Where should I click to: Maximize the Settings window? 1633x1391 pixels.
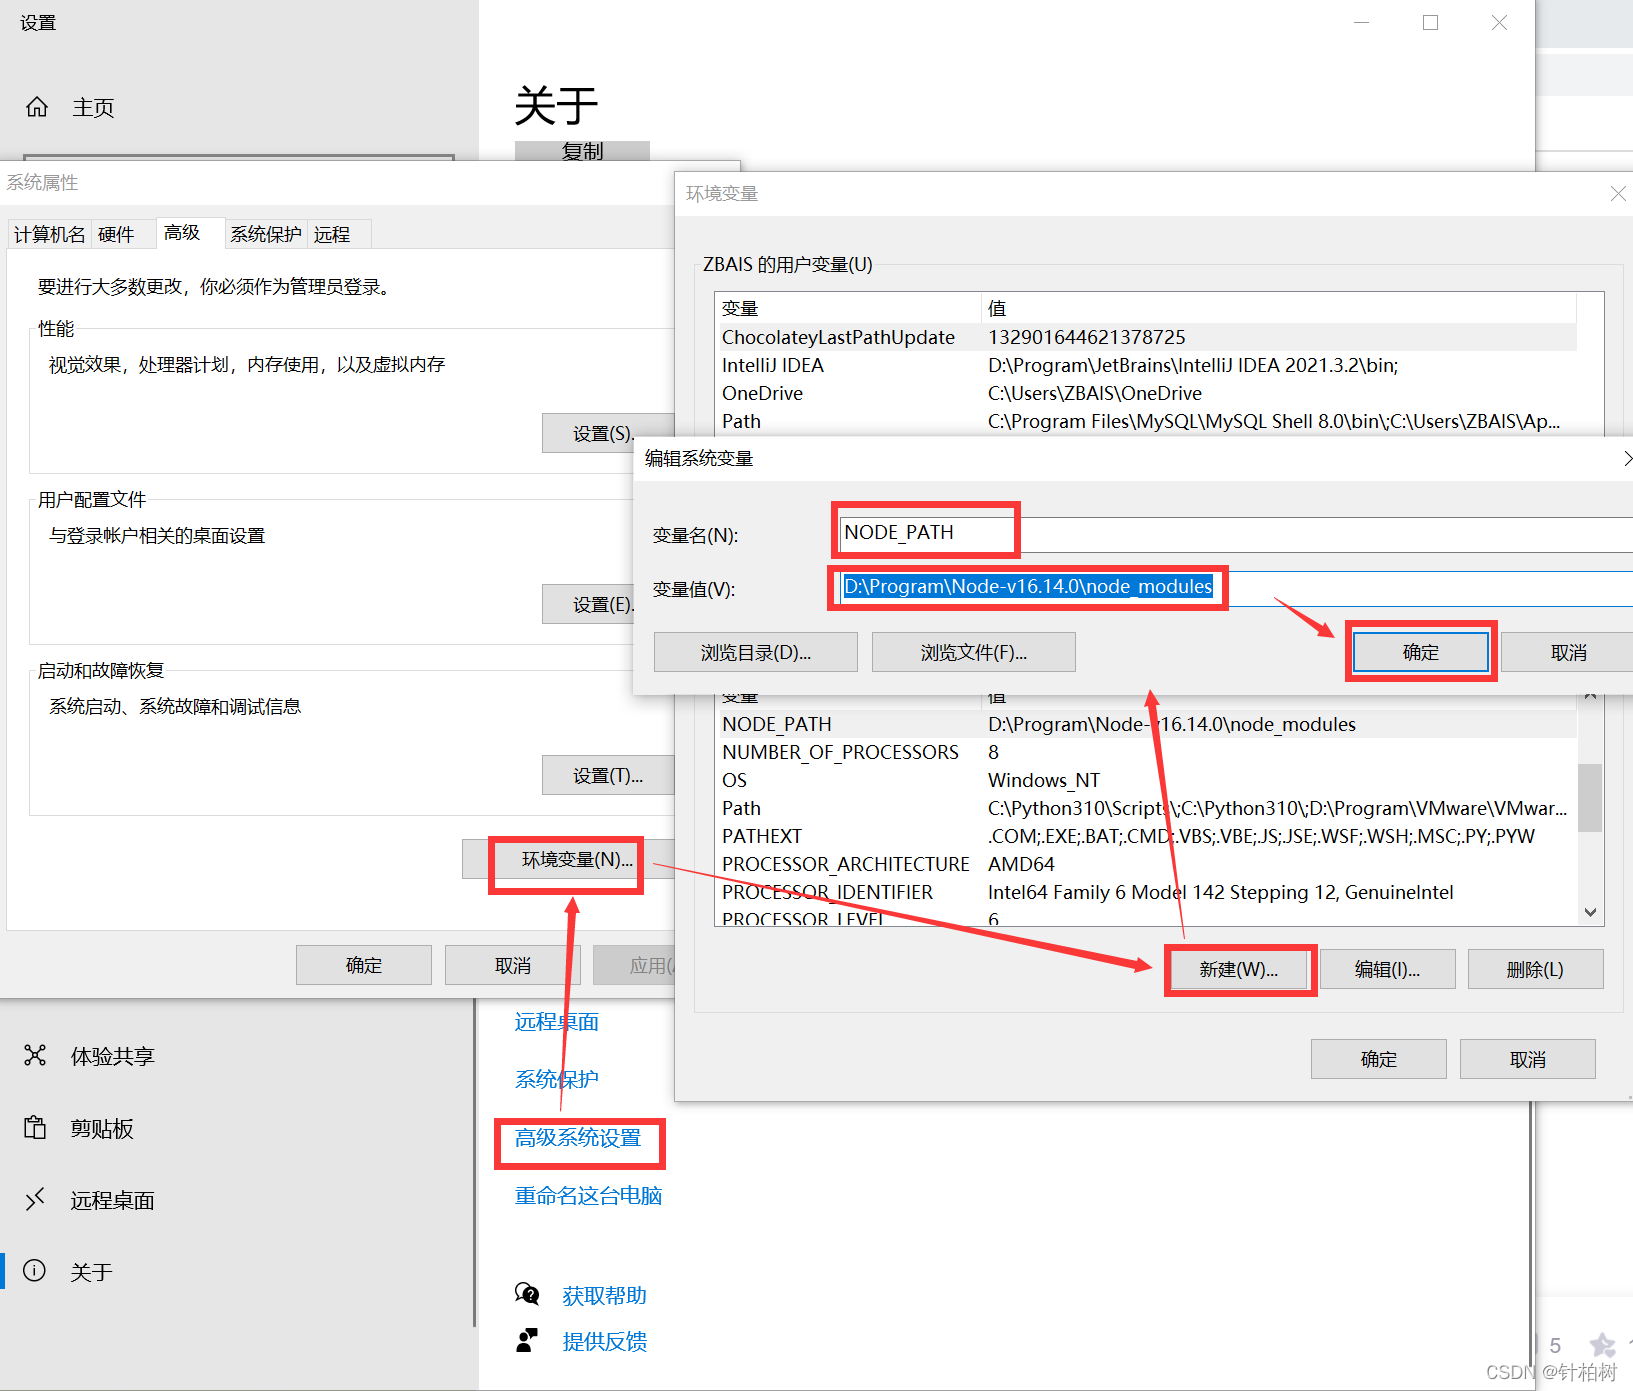coord(1431,22)
